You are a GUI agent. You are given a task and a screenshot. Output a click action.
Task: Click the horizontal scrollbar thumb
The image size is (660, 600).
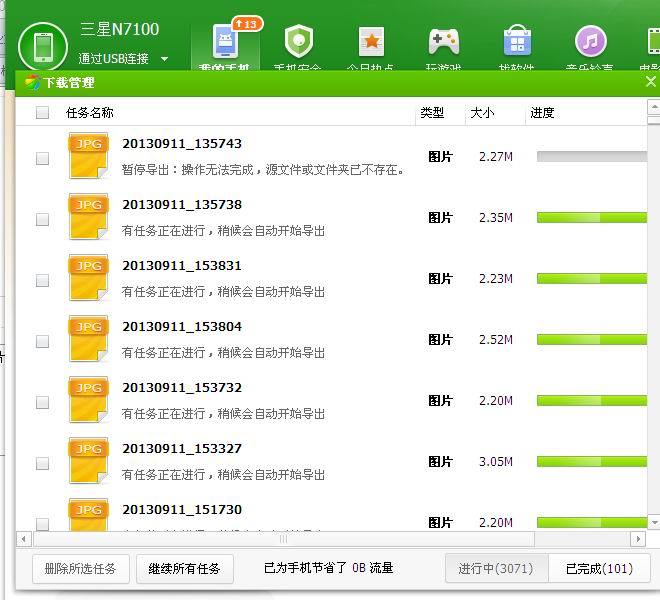(284, 539)
